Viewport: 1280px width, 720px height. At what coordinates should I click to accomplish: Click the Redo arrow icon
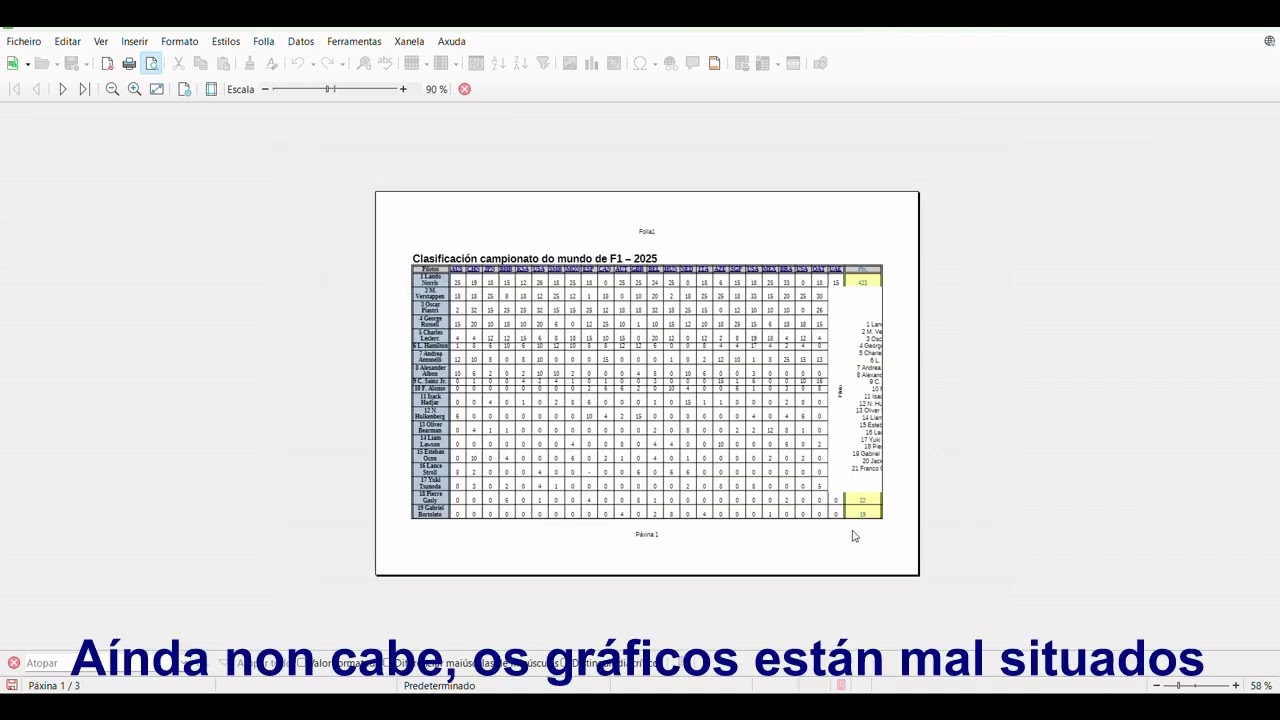327,64
